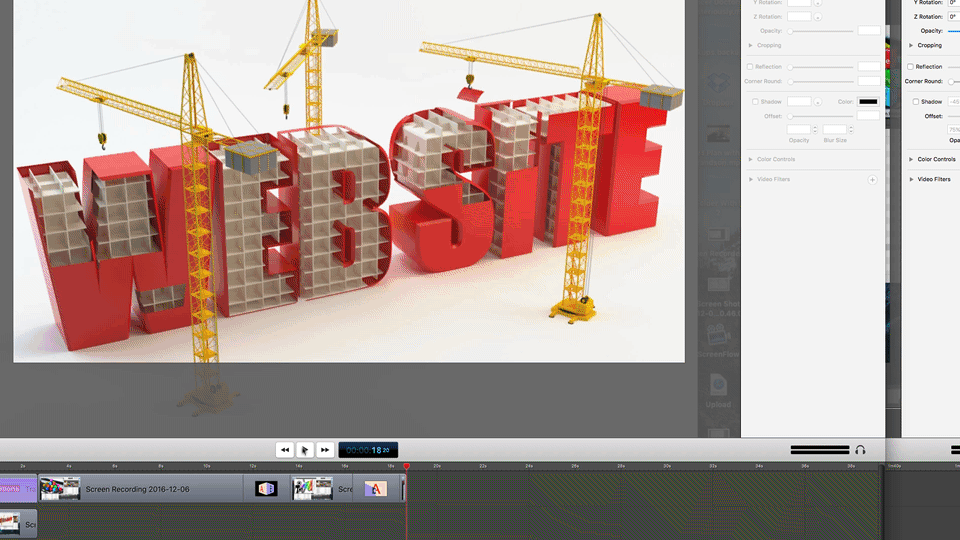This screenshot has width=960, height=540.
Task: Expand Video Filters in the dimmed properties panel
Action: pyautogui.click(x=751, y=179)
